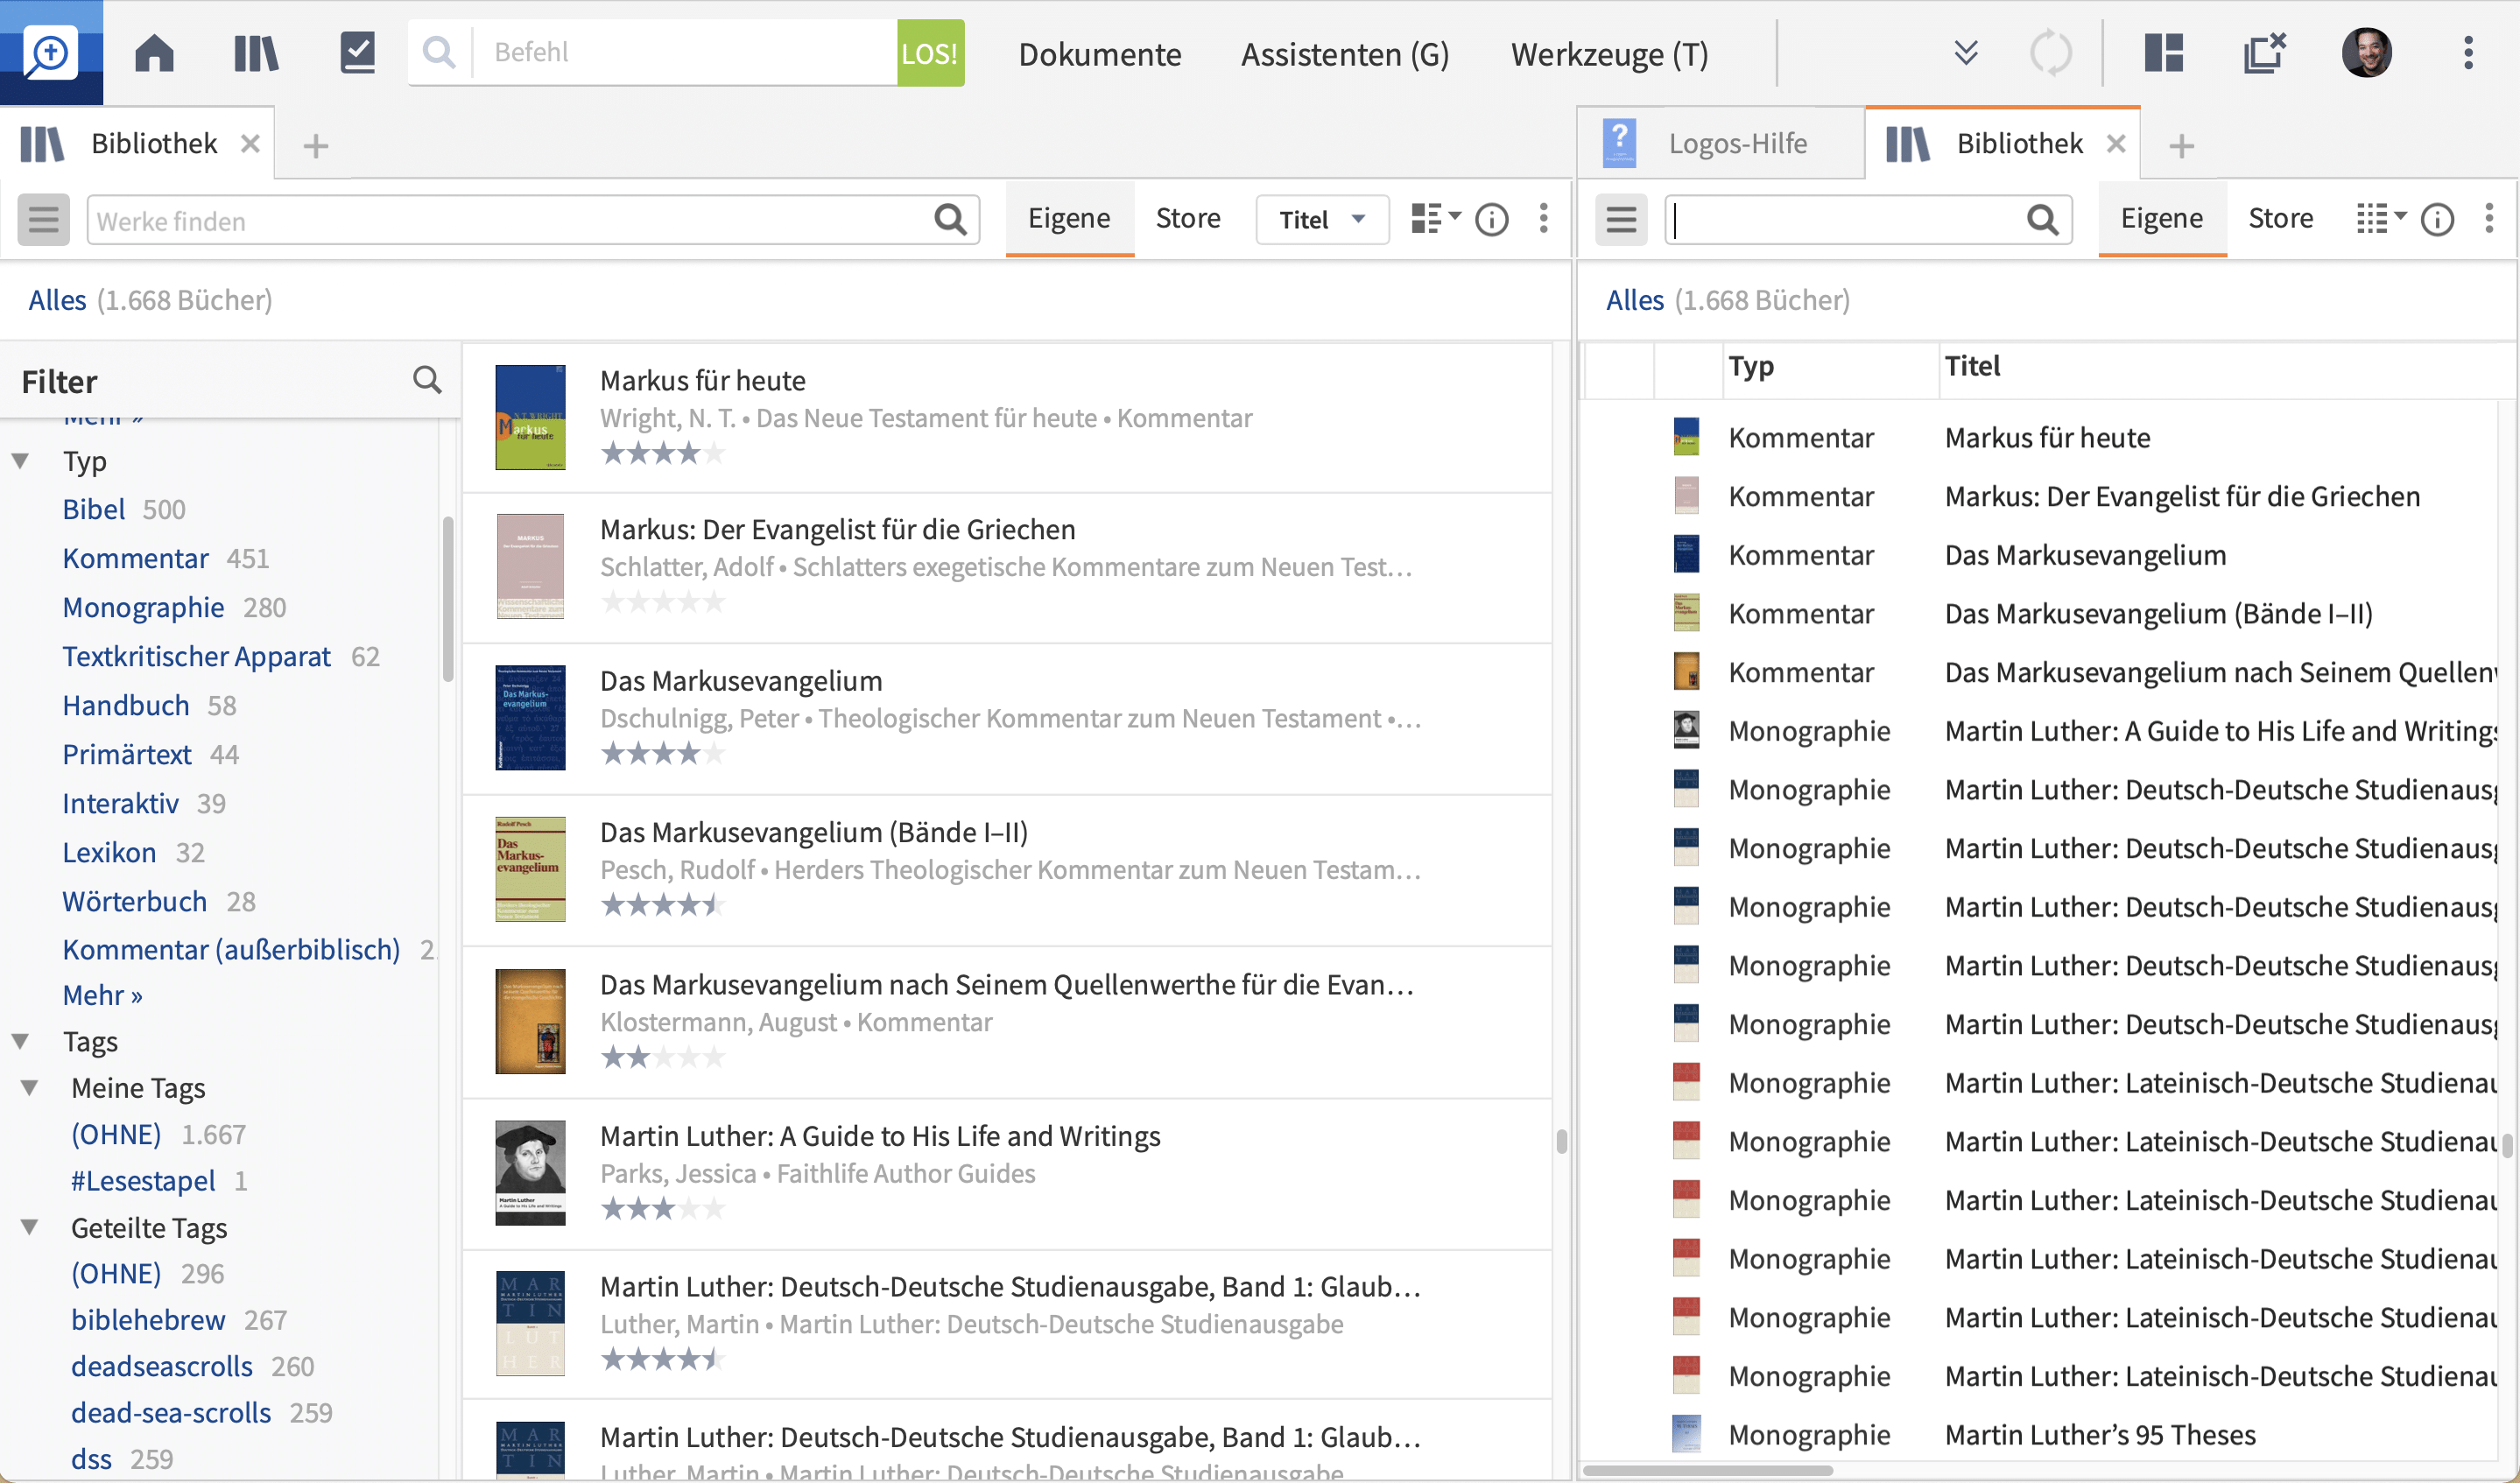Close the left Bibliothek tab
Image resolution: width=2520 pixels, height=1483 pixels.
point(251,144)
